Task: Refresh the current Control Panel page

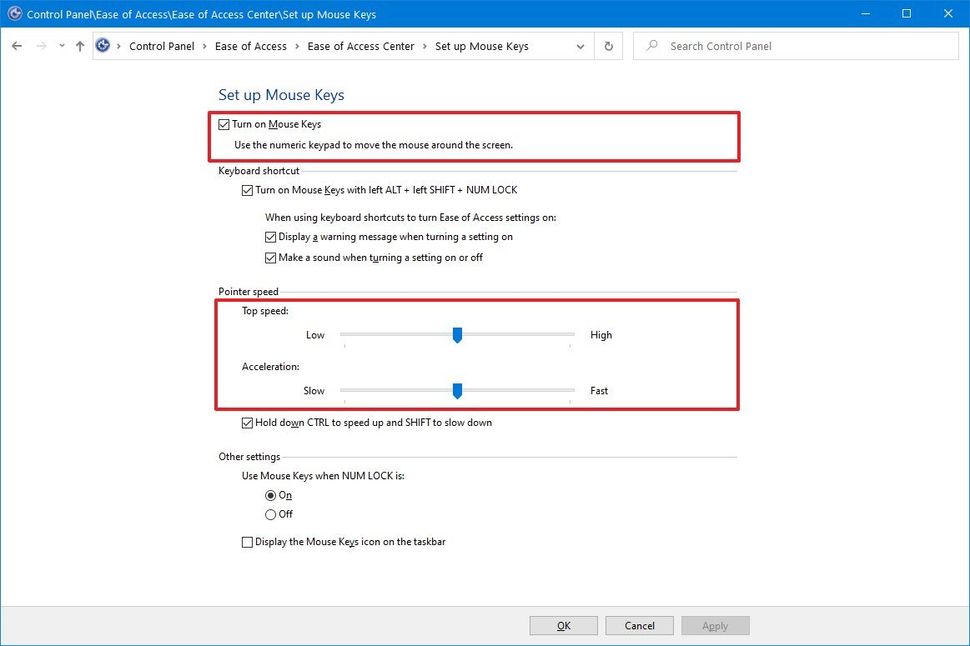Action: (608, 46)
